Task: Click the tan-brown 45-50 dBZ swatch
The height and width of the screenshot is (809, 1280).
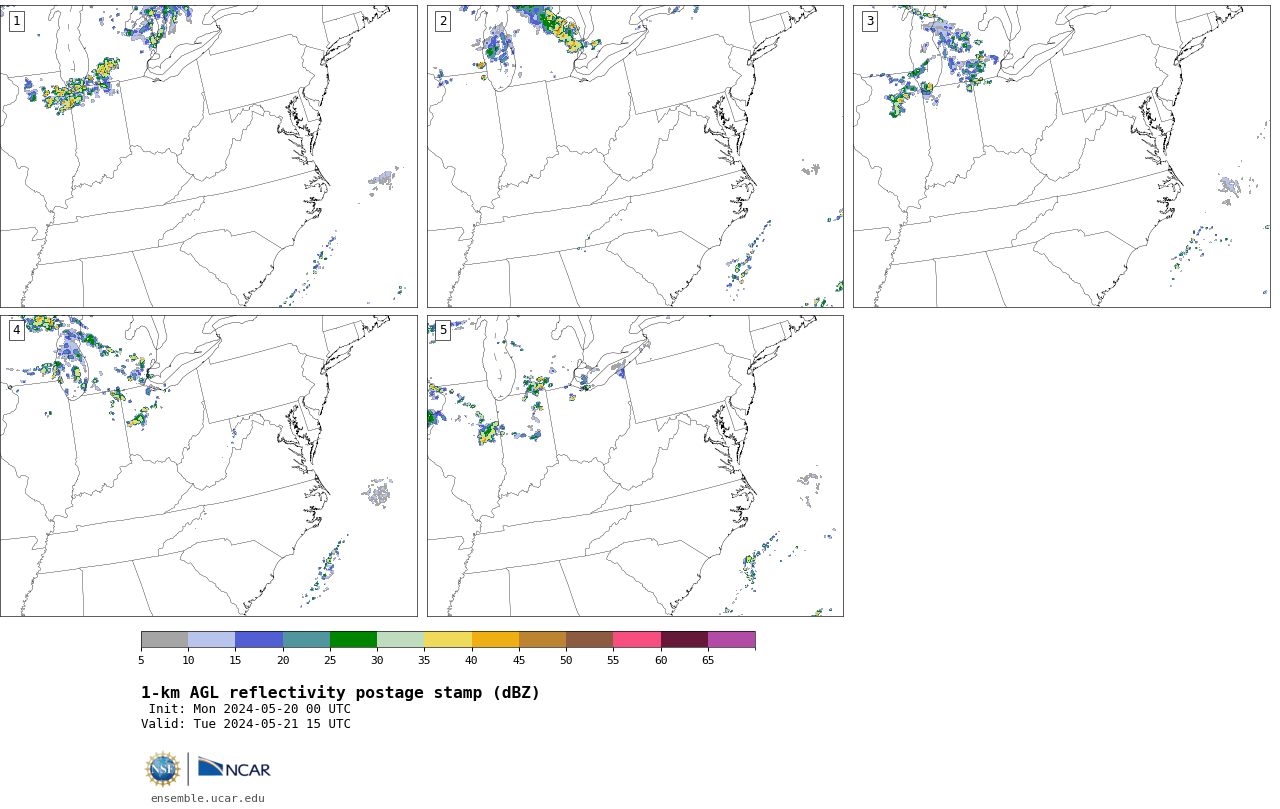Action: coord(542,640)
